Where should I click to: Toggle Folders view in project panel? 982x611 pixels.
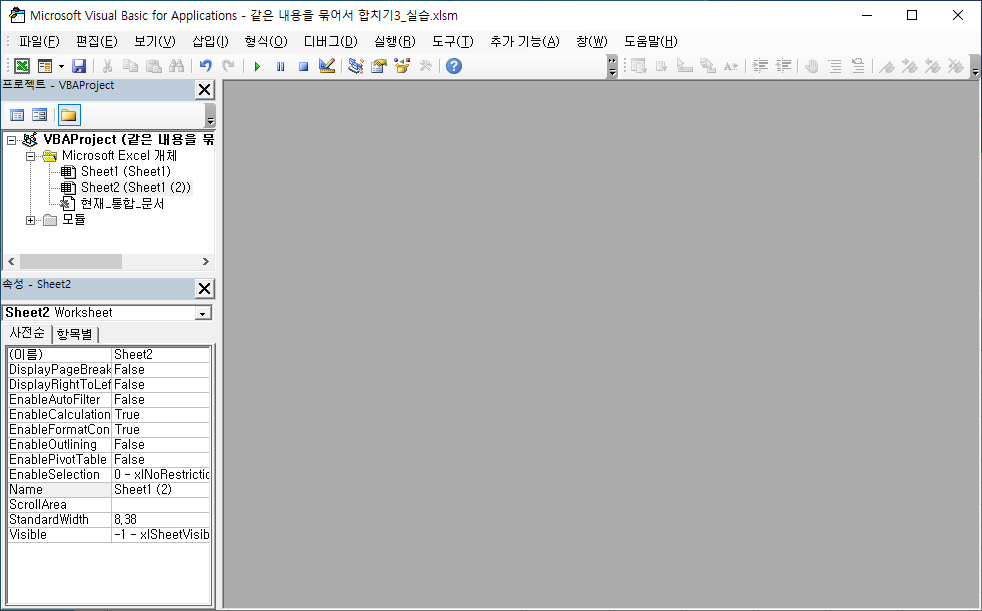pos(69,115)
